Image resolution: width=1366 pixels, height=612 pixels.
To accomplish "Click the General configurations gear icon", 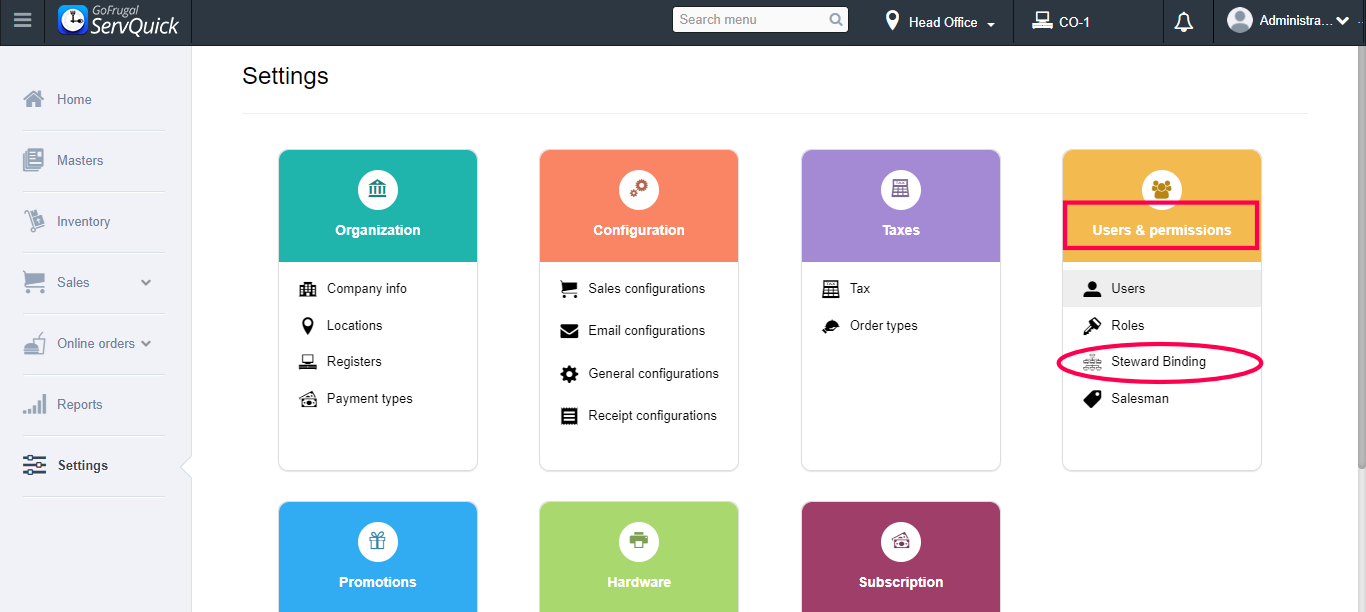I will click(x=569, y=374).
